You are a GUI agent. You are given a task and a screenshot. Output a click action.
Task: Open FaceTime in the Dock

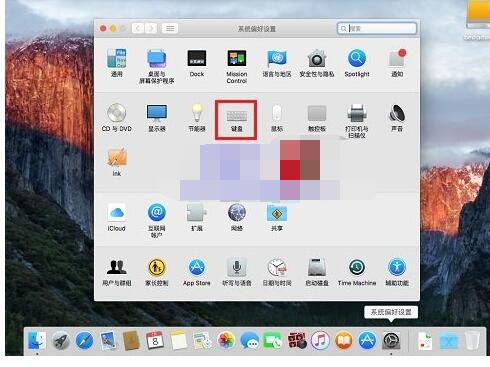273,341
